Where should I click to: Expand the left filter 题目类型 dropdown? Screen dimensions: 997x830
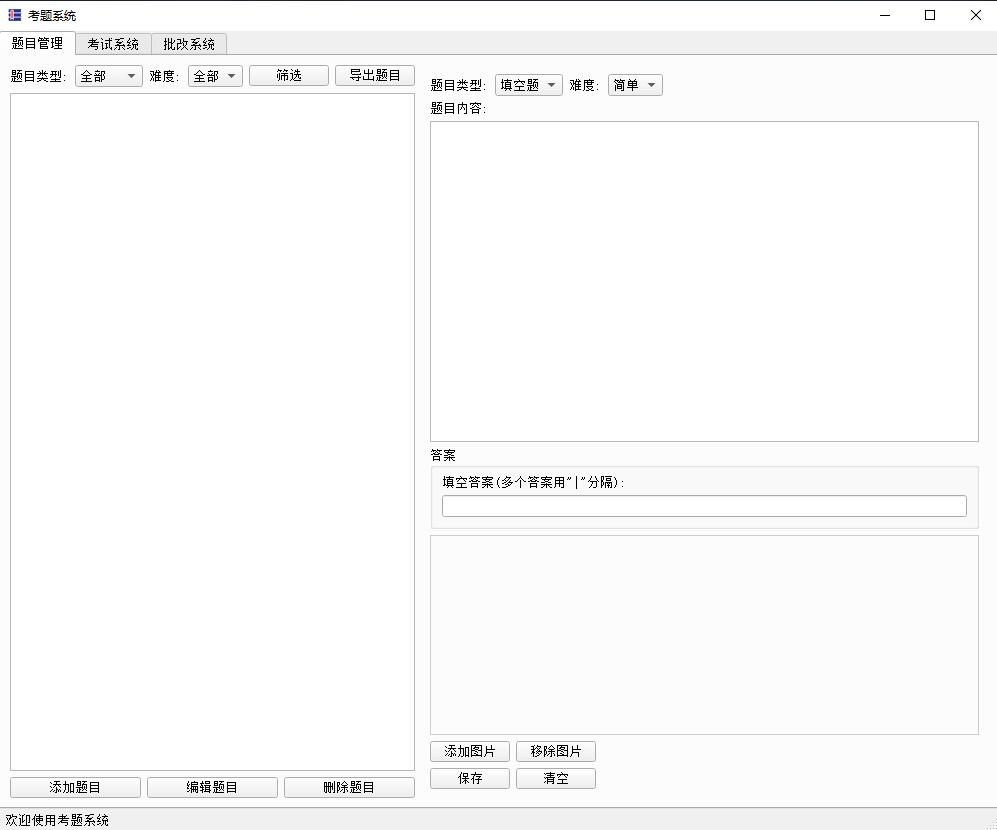pyautogui.click(x=109, y=76)
